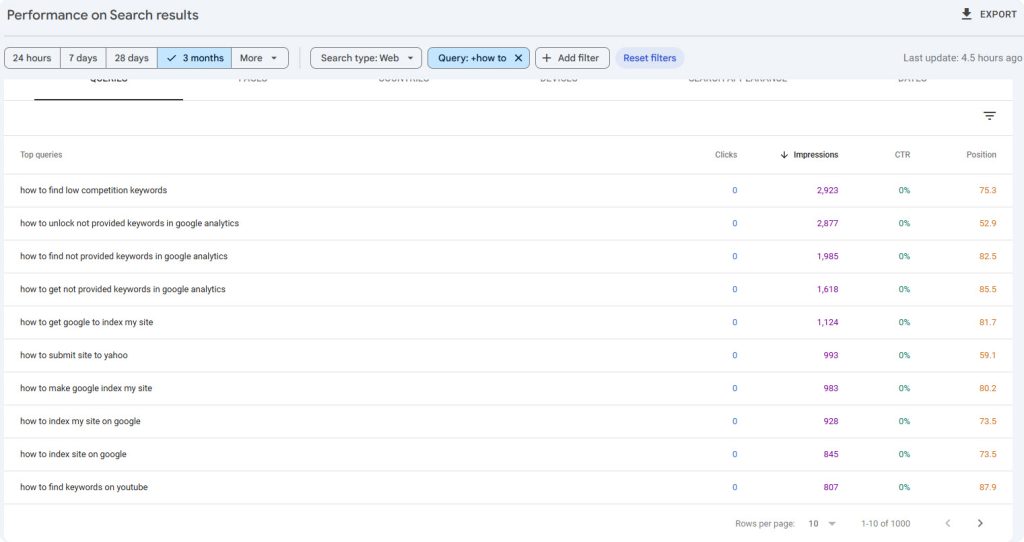Open the table filter rows icon
The width and height of the screenshot is (1024, 542).
pos(989,116)
